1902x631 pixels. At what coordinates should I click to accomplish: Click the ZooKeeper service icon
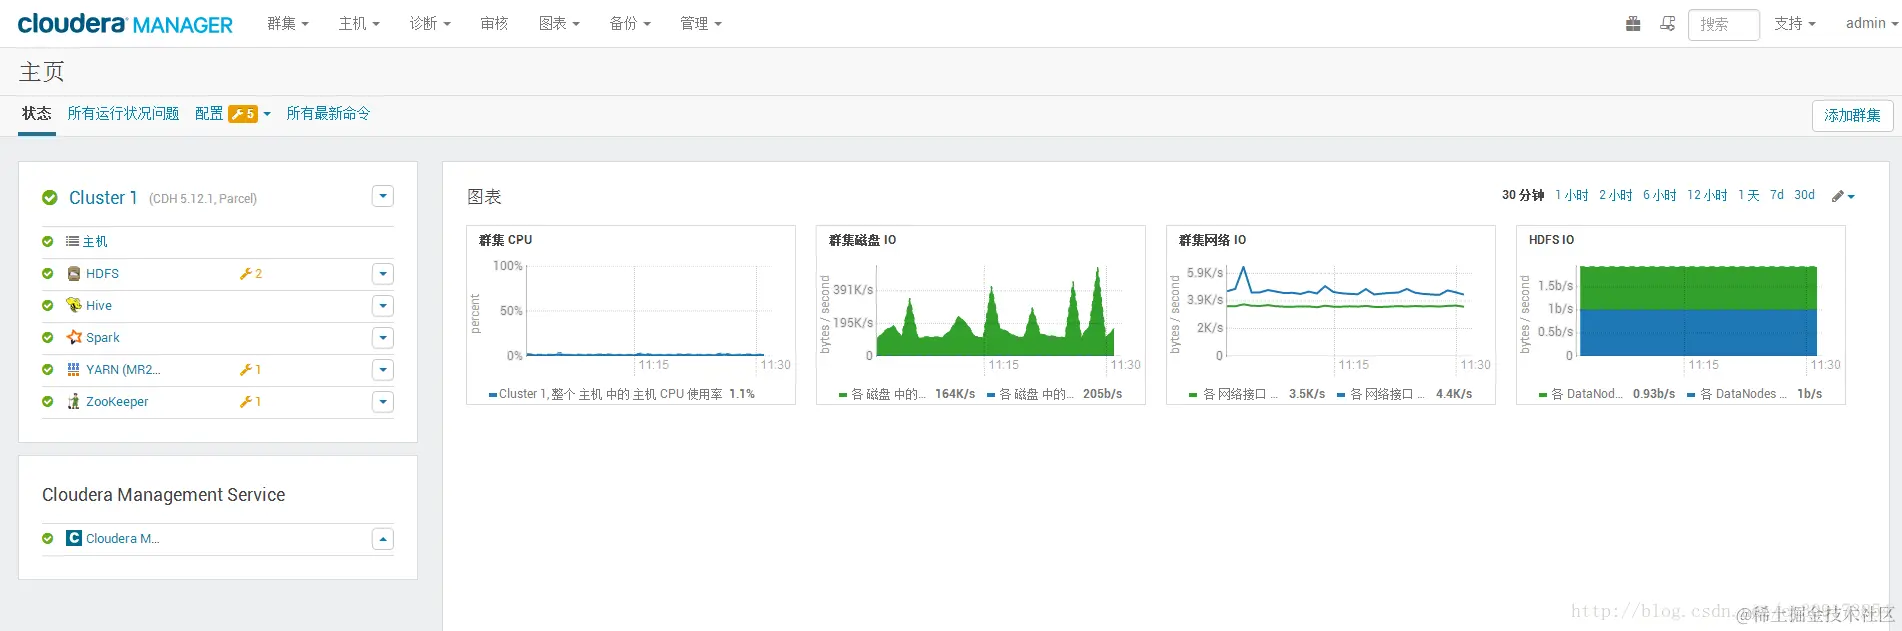click(x=74, y=401)
